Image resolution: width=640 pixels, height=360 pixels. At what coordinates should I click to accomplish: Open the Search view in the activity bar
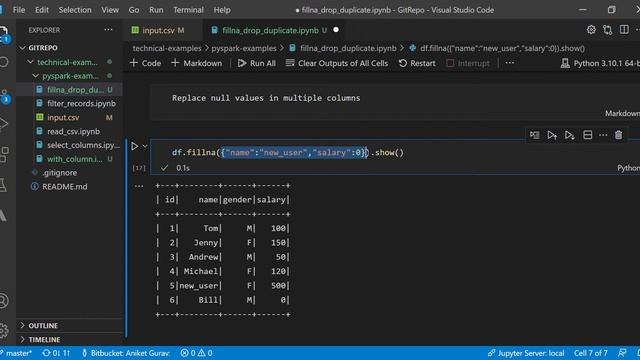pos(3,62)
